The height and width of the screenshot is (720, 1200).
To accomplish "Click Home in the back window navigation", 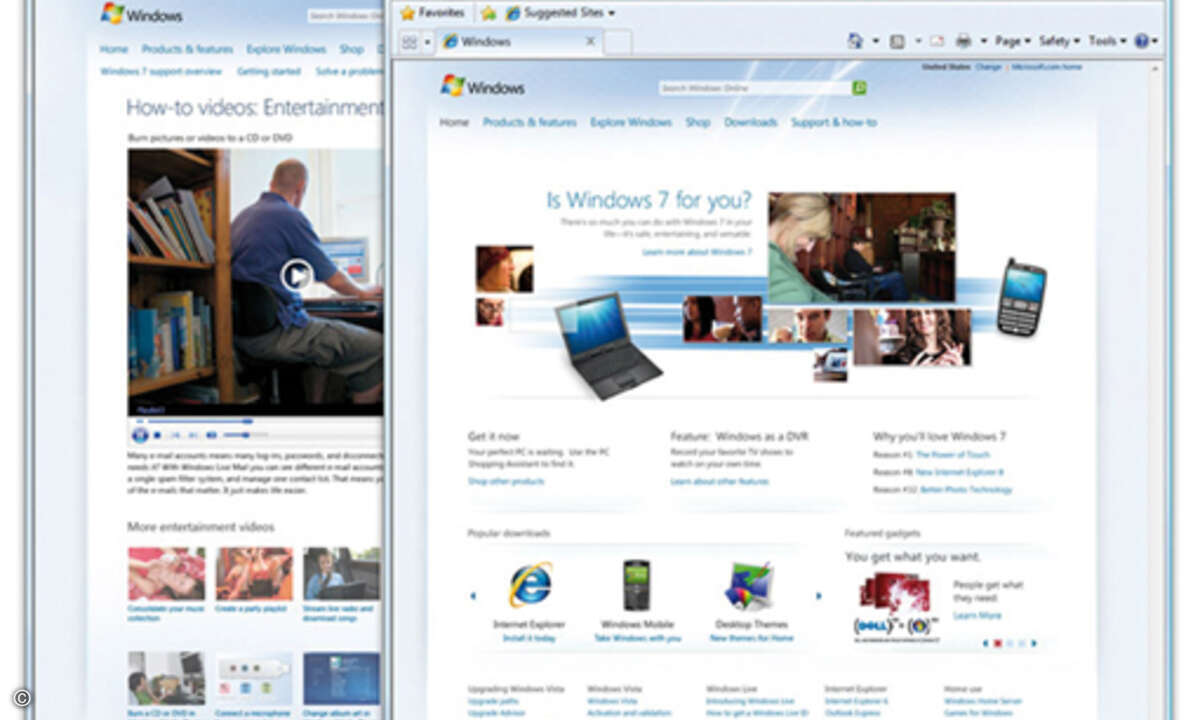I will pyautogui.click(x=114, y=49).
